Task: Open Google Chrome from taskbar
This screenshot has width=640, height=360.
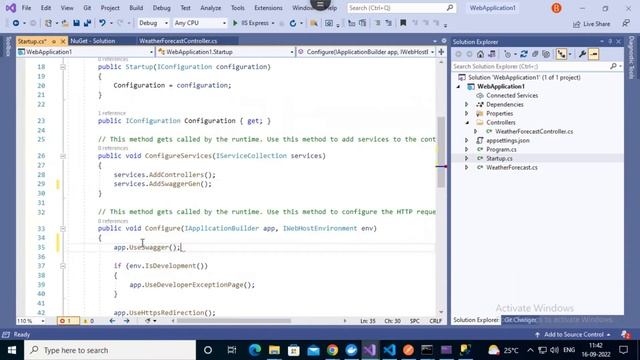Action: pos(332,350)
